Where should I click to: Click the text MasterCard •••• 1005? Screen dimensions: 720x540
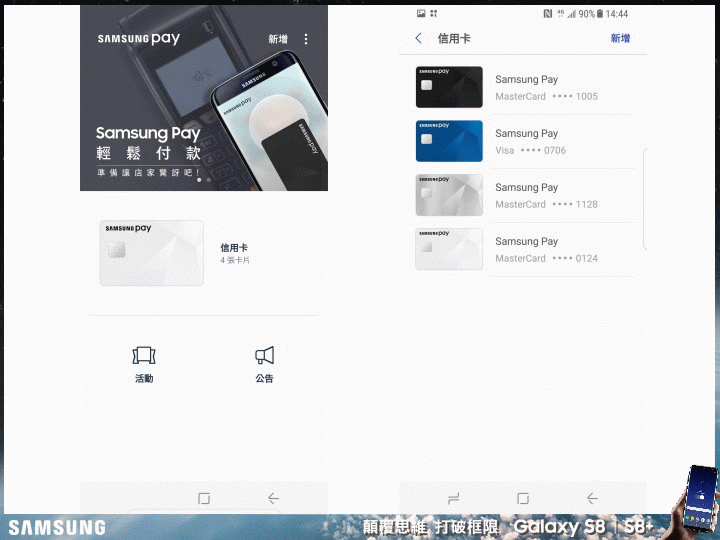(546, 96)
